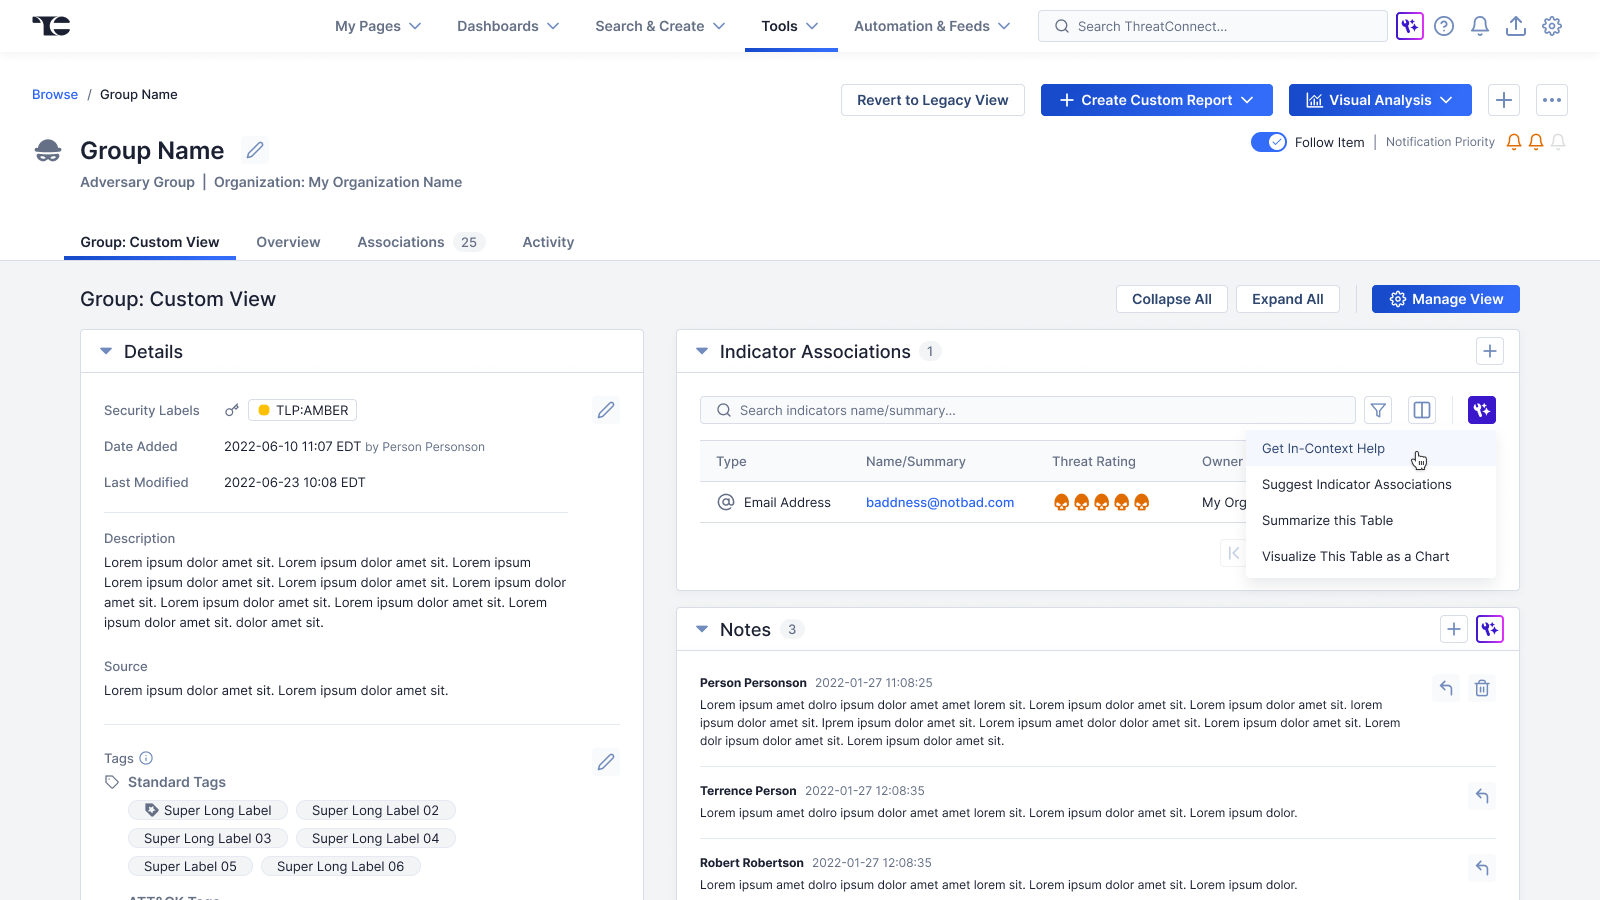Delete the first note with trash icon

pos(1482,688)
